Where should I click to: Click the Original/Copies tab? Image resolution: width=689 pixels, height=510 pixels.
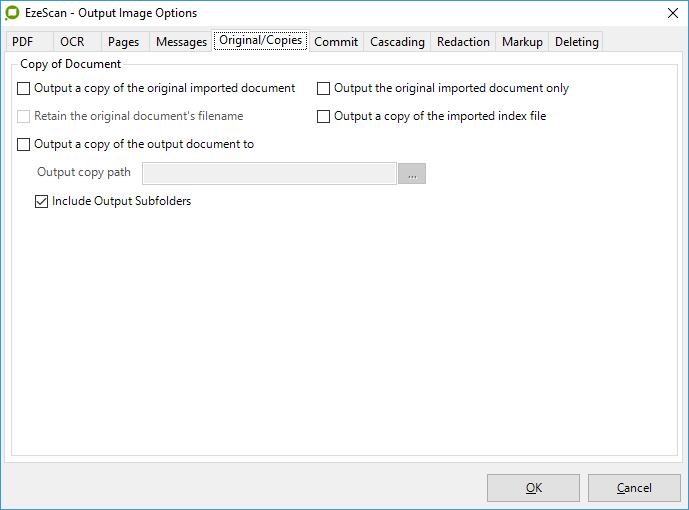tap(260, 41)
